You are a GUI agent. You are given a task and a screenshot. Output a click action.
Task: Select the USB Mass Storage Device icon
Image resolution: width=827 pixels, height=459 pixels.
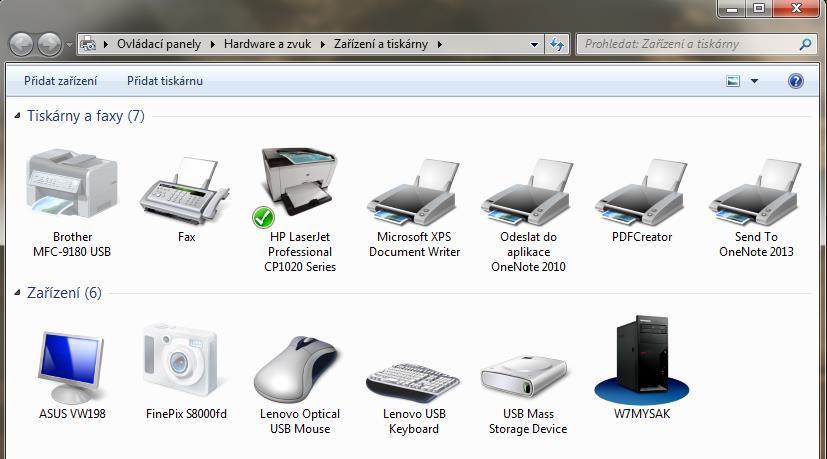tap(524, 377)
